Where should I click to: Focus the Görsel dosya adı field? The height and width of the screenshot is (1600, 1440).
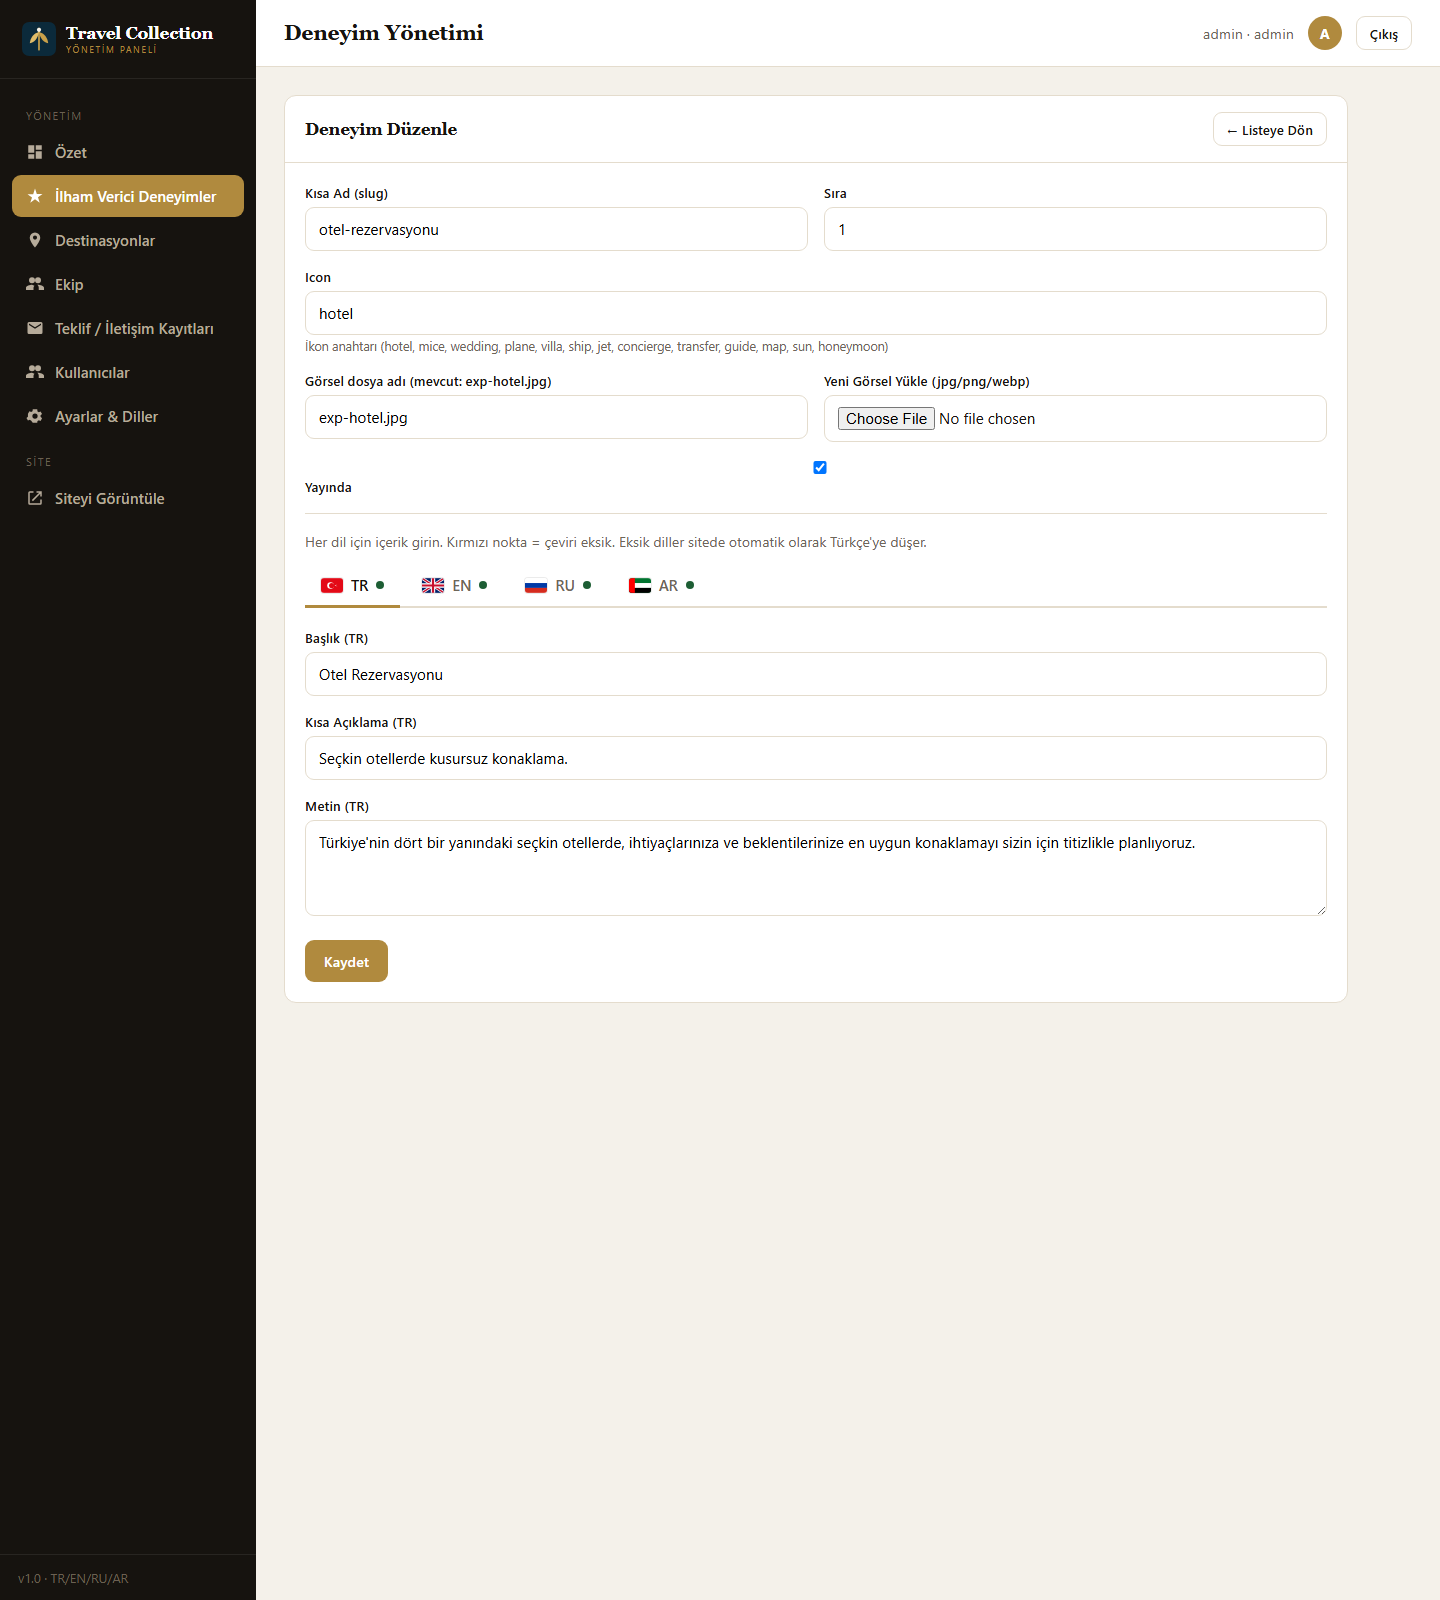click(x=556, y=417)
